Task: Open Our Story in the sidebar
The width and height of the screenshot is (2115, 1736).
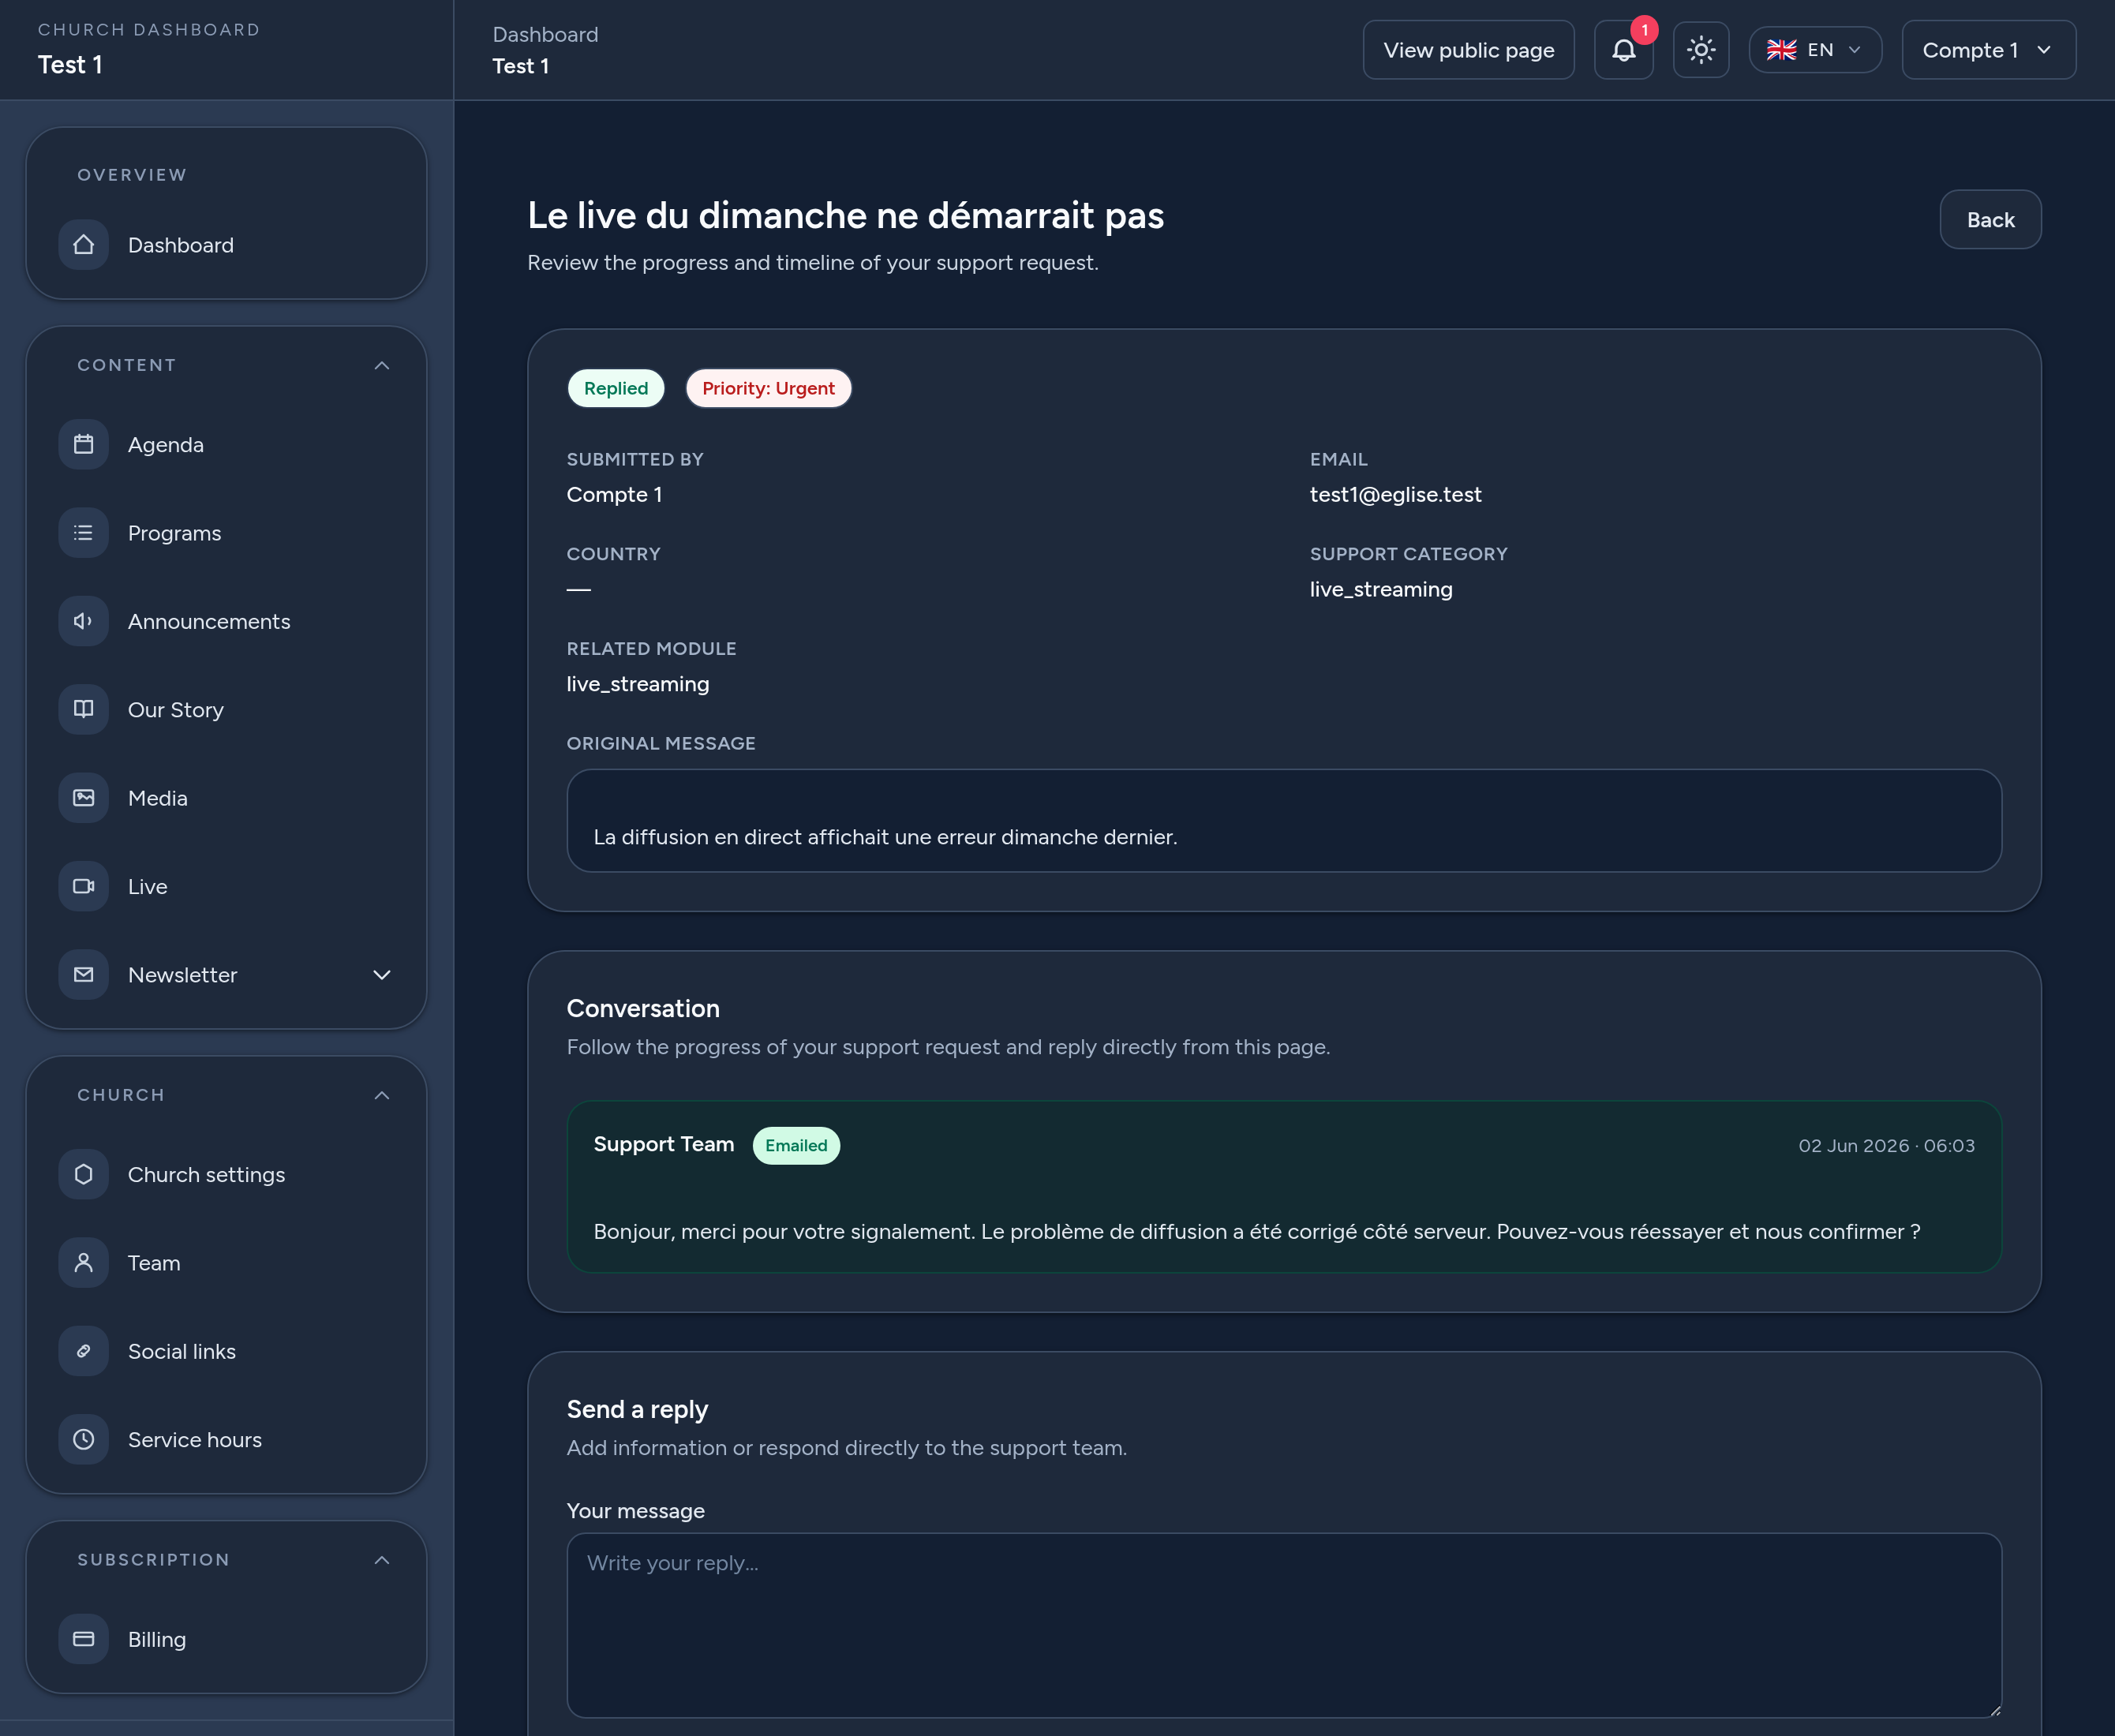Action: coord(226,710)
